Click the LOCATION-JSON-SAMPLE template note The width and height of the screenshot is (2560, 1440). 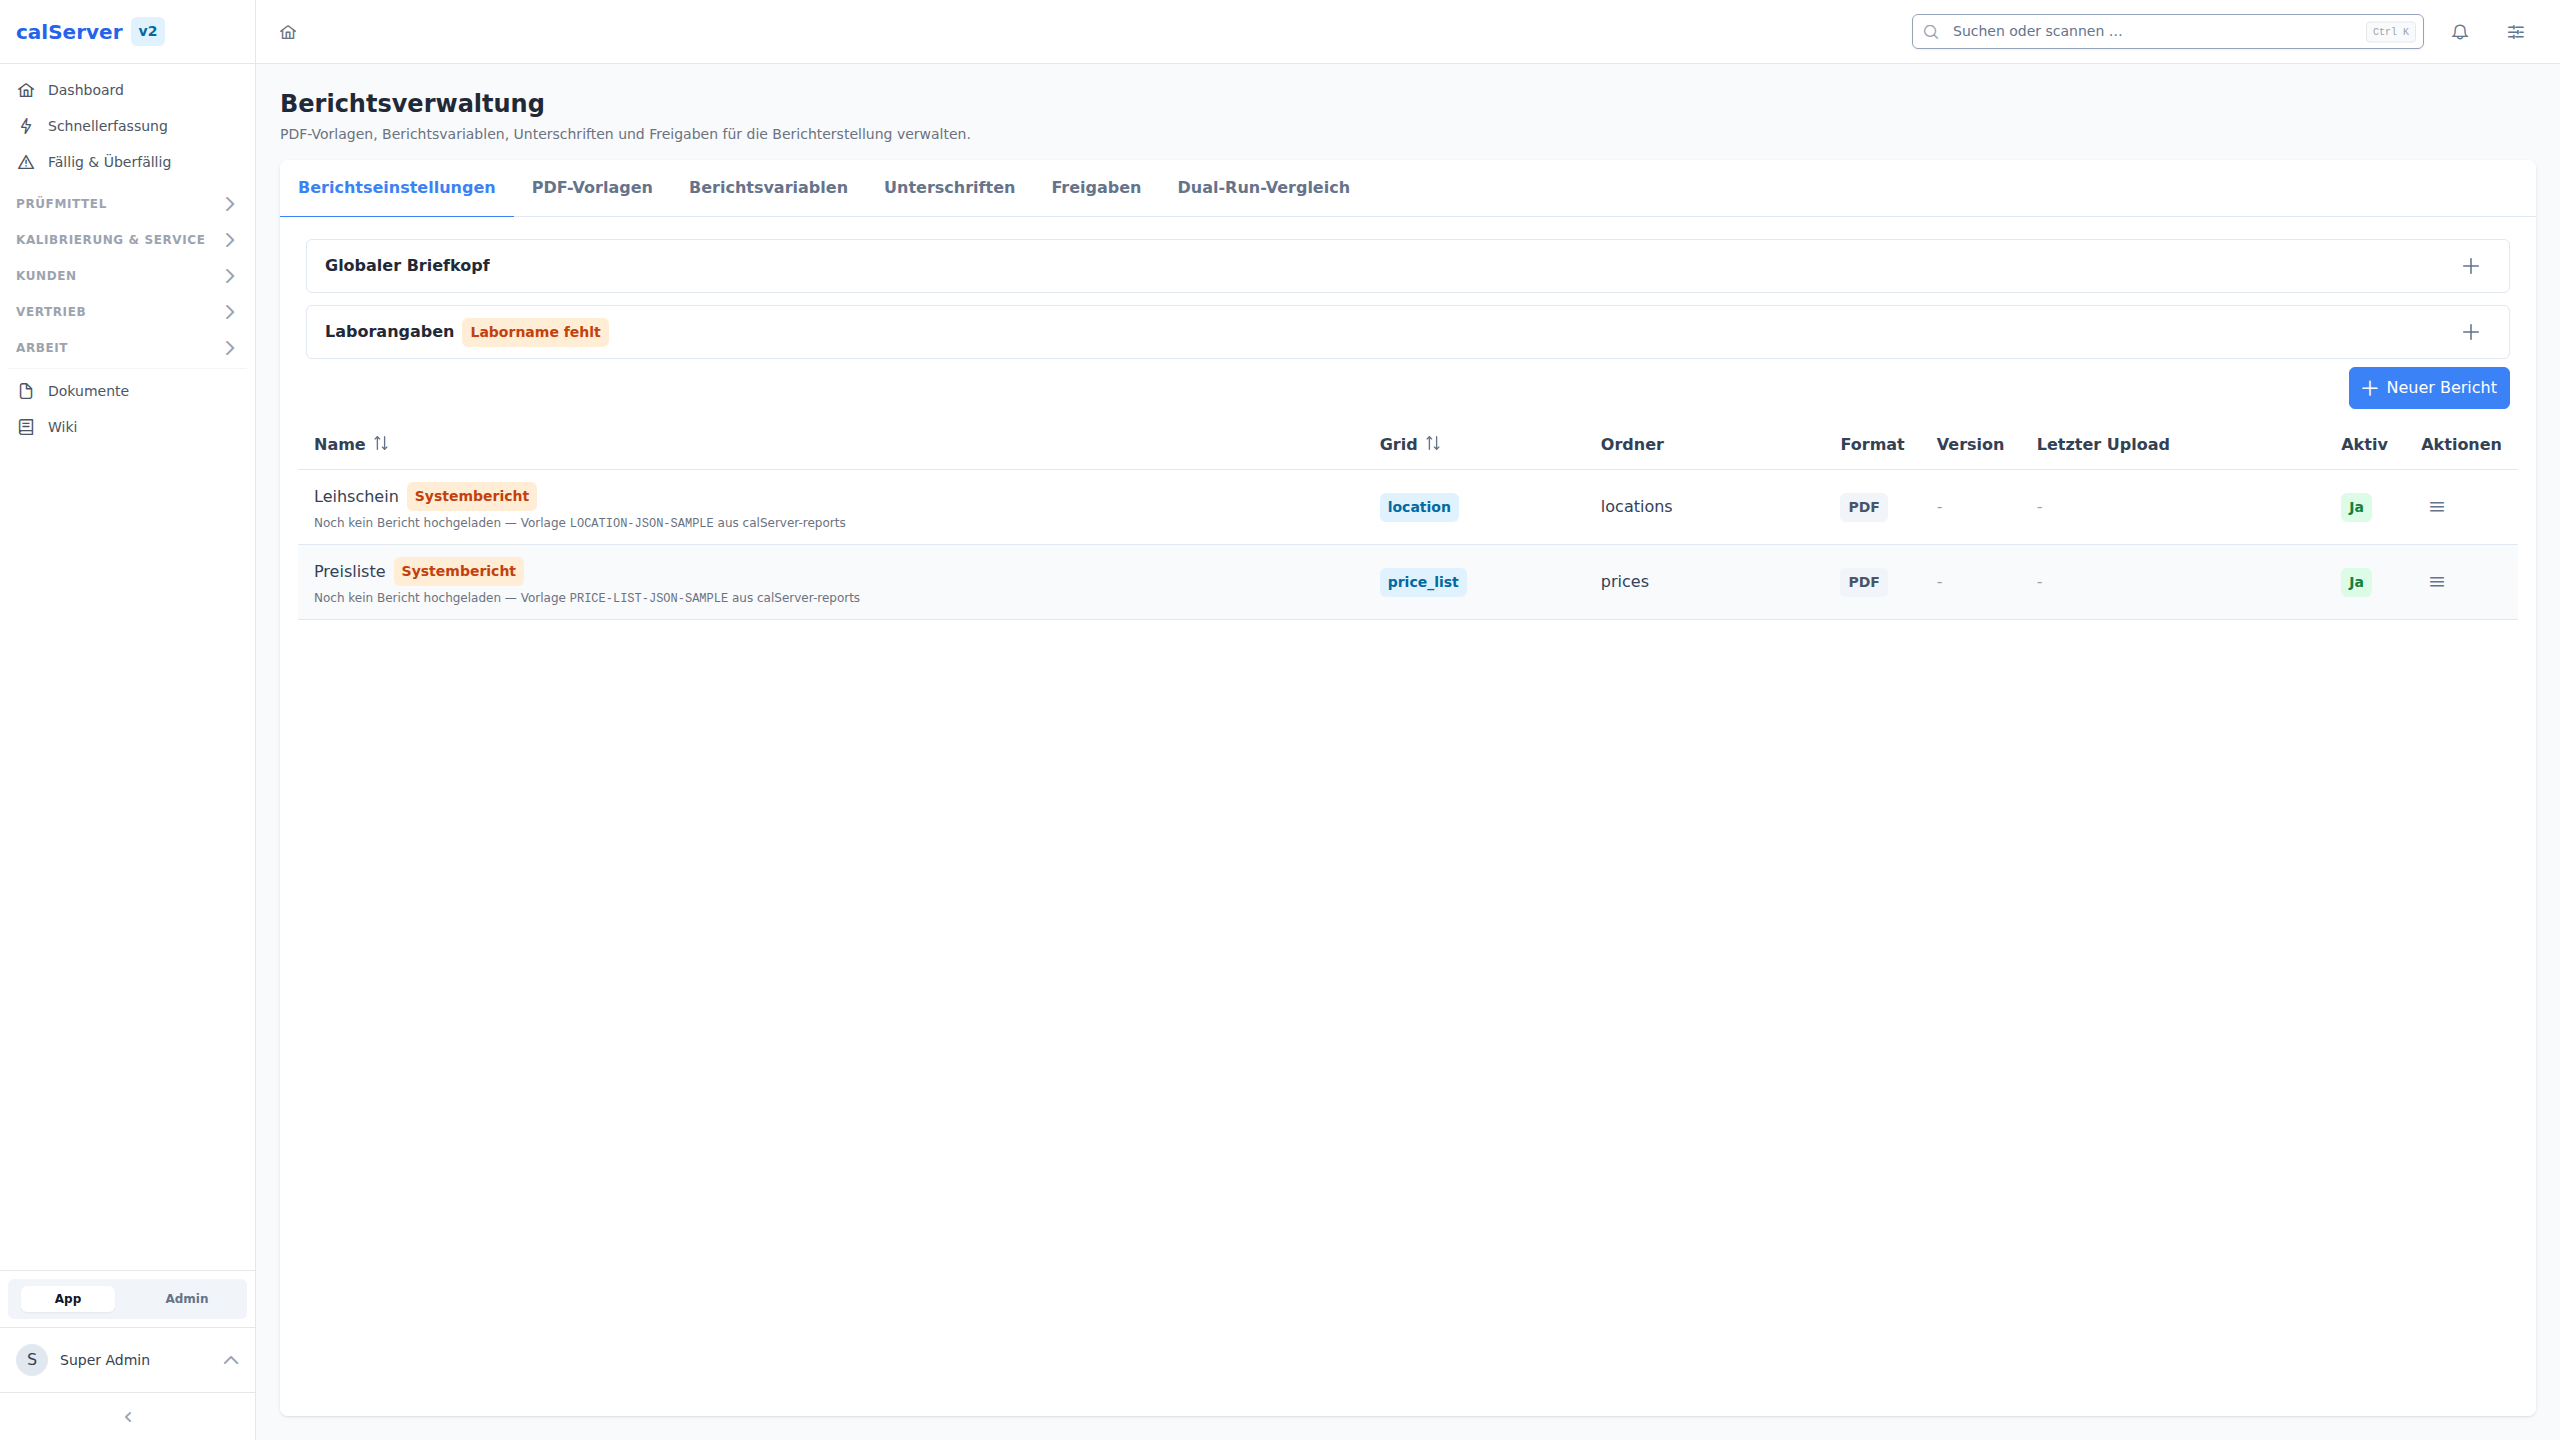tap(580, 523)
